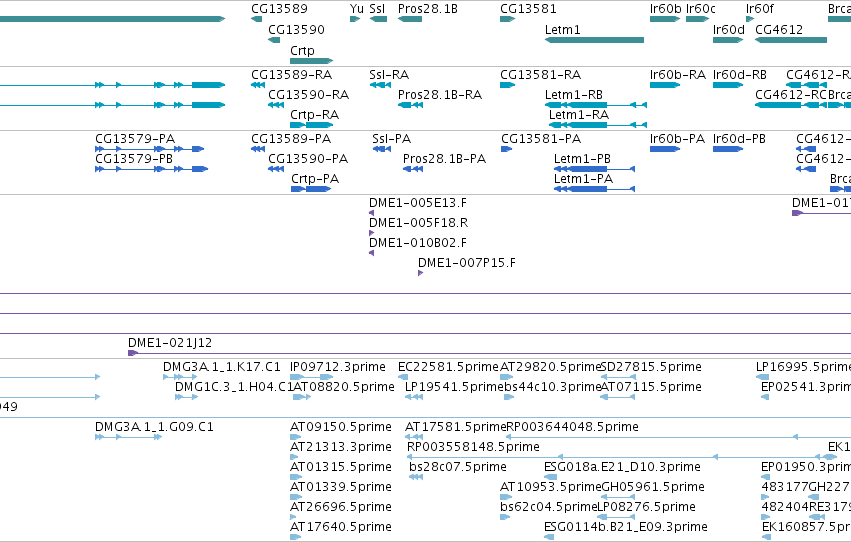Select the Crtp-RA transcript feature
851x542 pixels.
(x=312, y=125)
